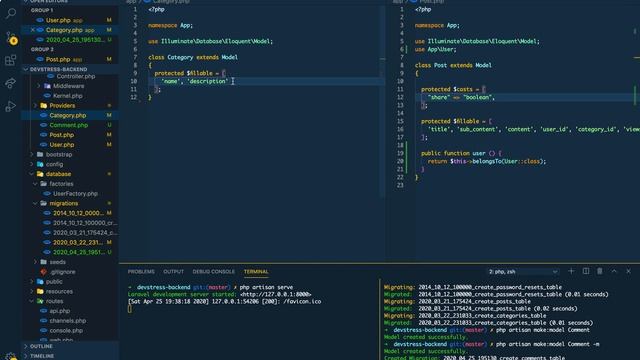Open the Source Control view
The image size is (640, 360).
point(11,38)
